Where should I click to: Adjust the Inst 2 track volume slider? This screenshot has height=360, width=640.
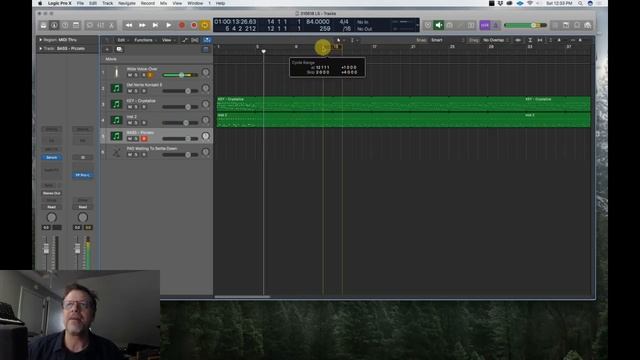pos(180,123)
